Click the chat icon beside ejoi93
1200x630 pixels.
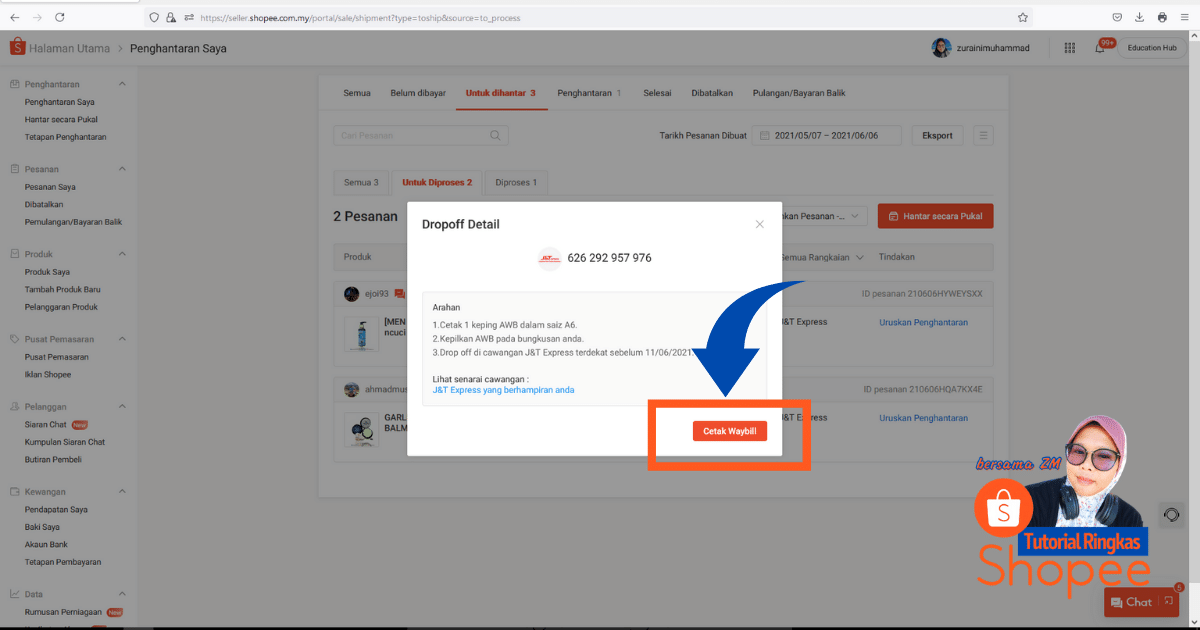pos(400,294)
